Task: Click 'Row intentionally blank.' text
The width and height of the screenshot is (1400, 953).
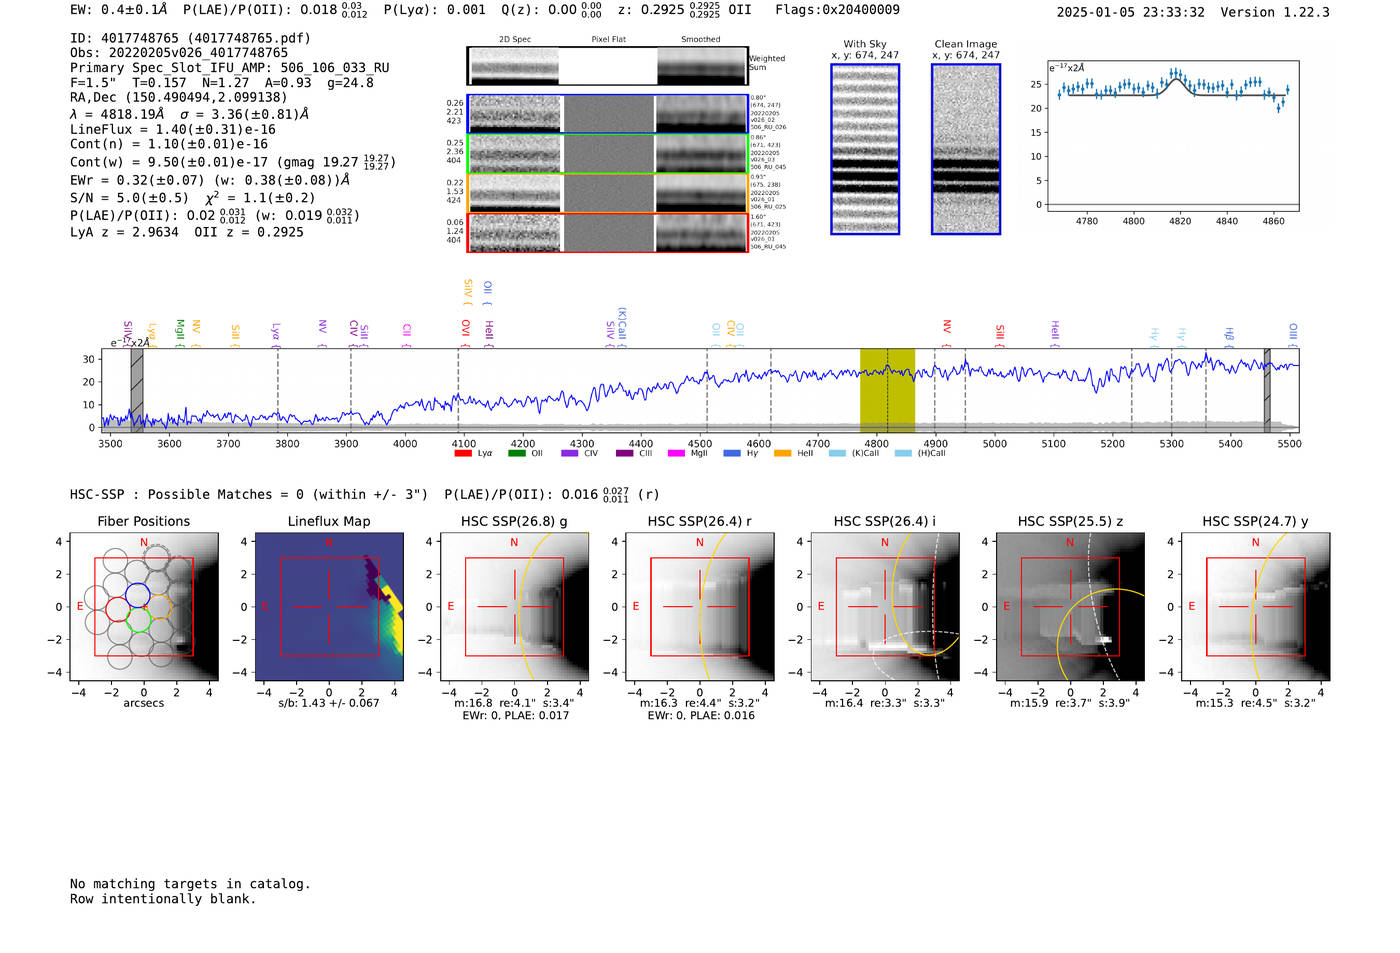Action: pyautogui.click(x=163, y=899)
